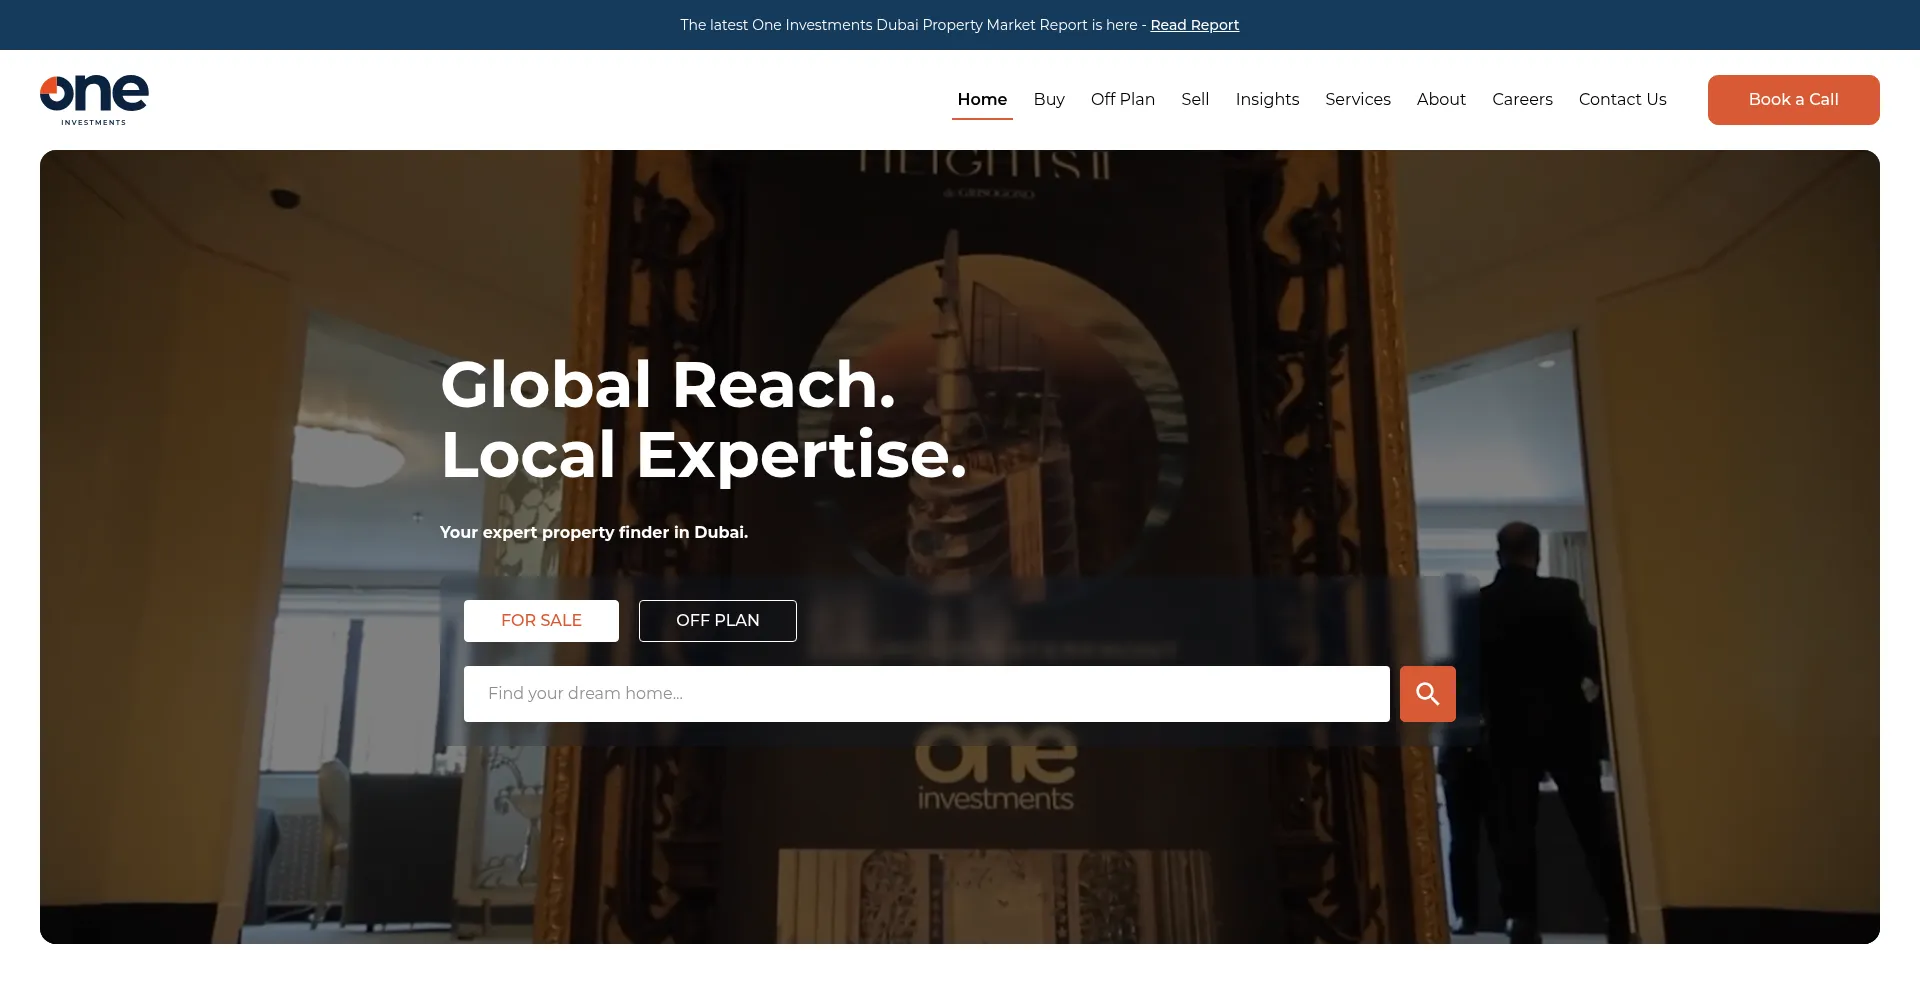1920x993 pixels.
Task: Open the Read Report link
Action: click(1194, 25)
